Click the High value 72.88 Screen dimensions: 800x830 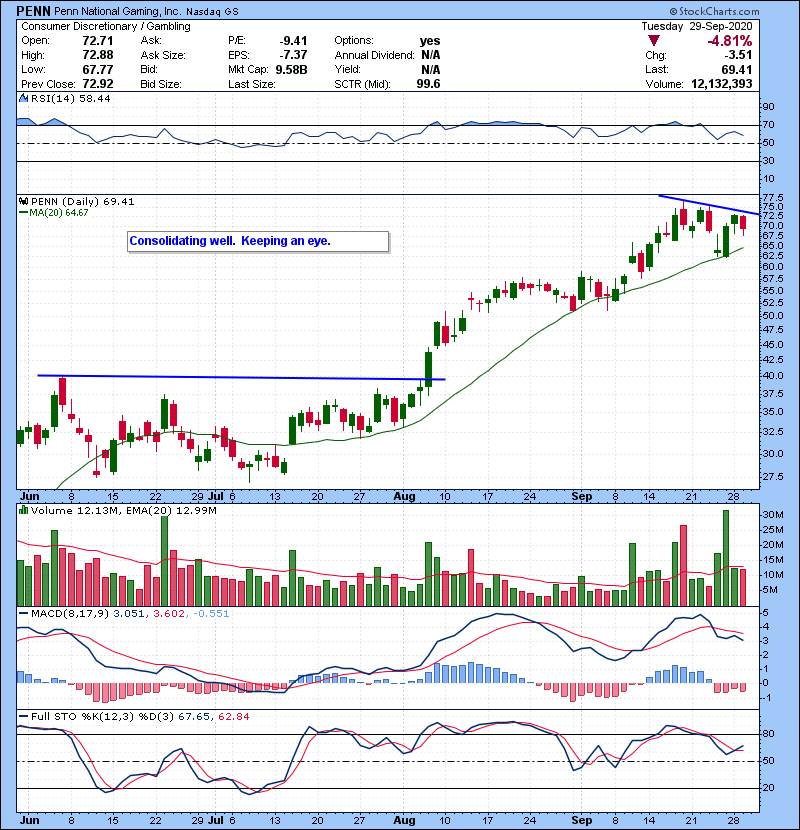(x=98, y=55)
